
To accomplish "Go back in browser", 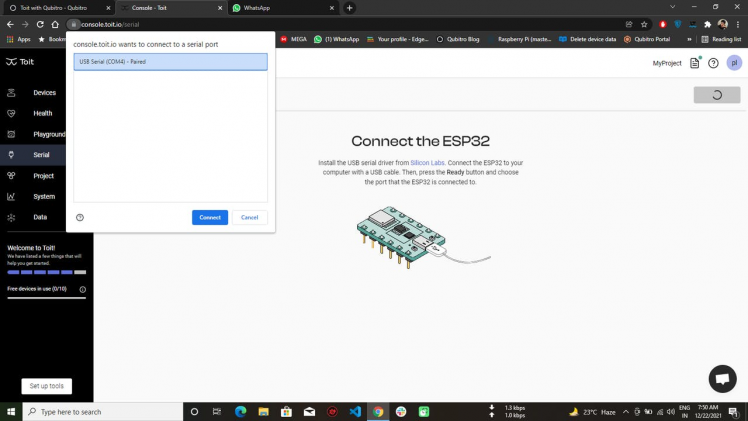I will [x=10, y=24].
